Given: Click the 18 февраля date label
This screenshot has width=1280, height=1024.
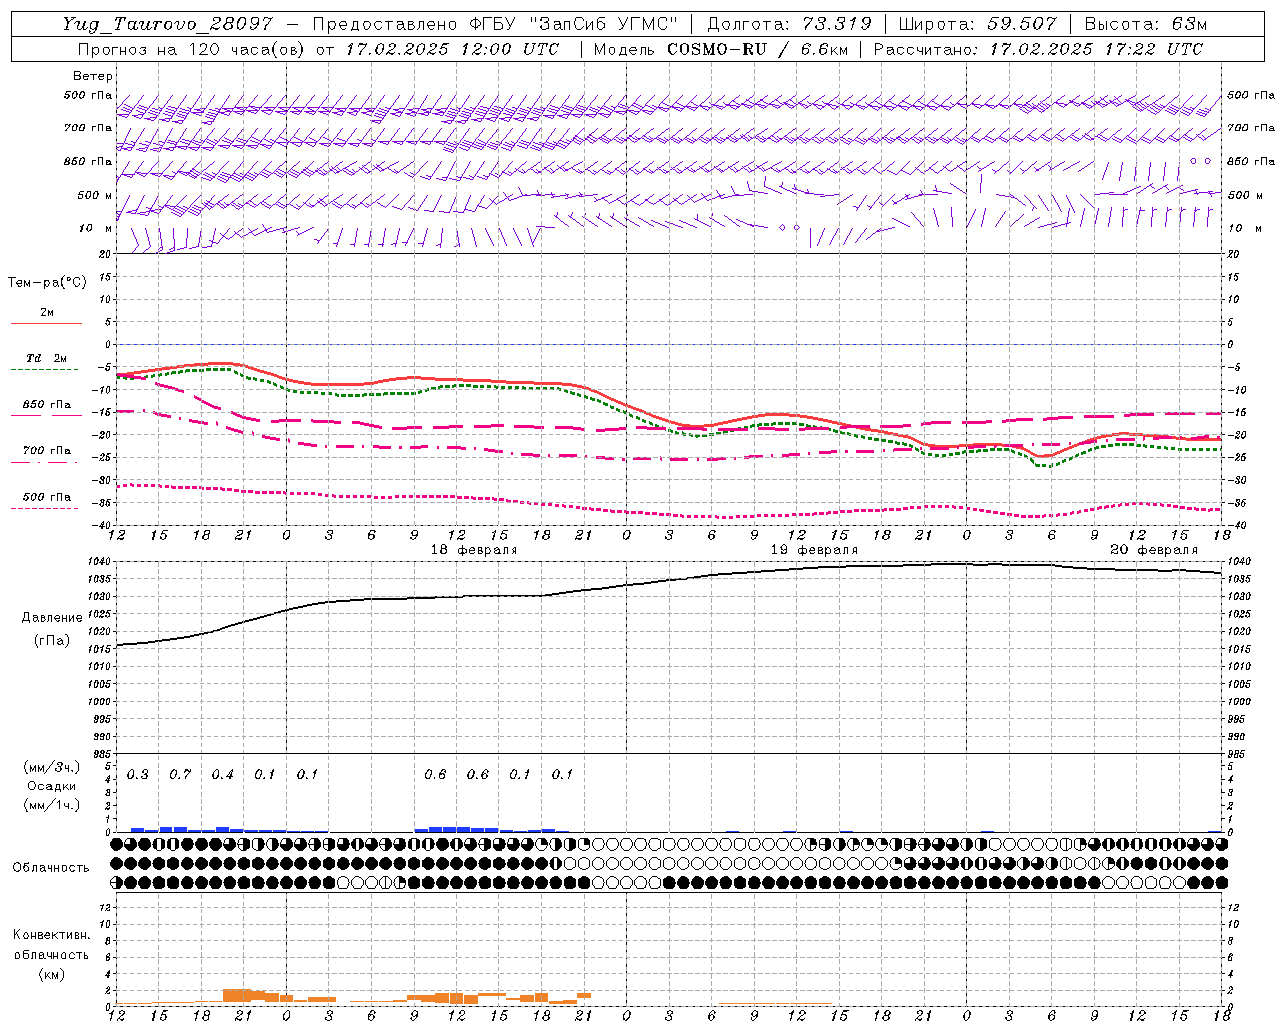Looking at the screenshot, I should pos(474,550).
